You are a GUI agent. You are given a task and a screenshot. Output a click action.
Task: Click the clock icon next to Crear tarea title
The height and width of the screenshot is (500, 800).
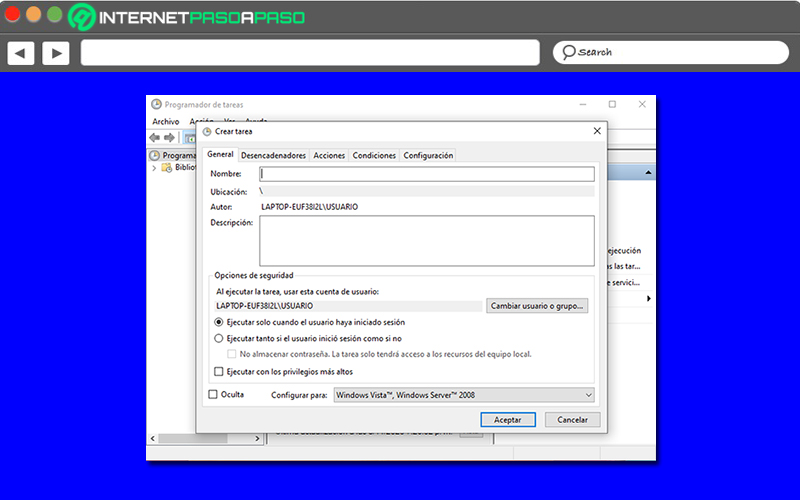click(x=207, y=132)
